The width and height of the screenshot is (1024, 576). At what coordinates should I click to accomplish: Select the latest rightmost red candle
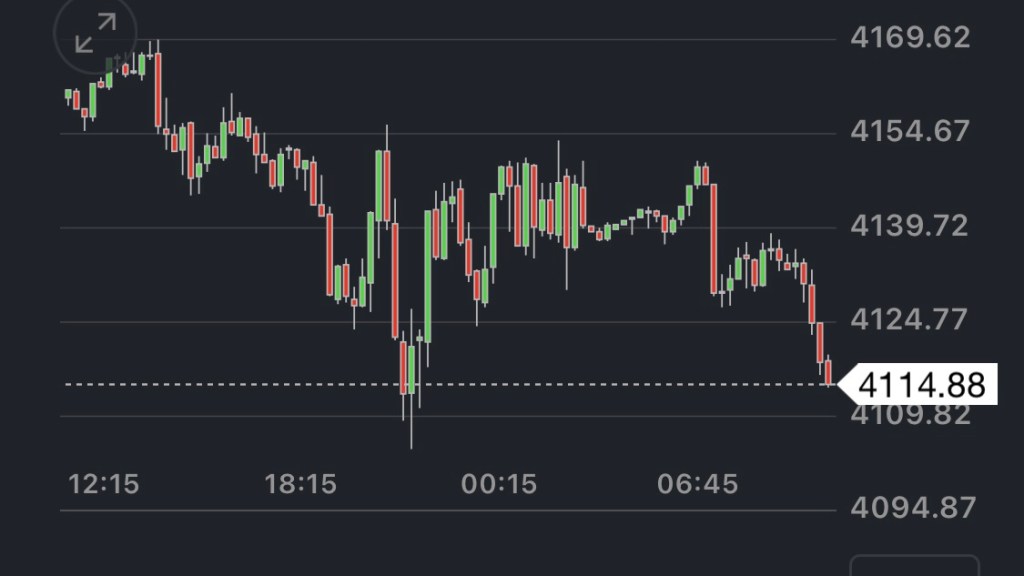(828, 372)
